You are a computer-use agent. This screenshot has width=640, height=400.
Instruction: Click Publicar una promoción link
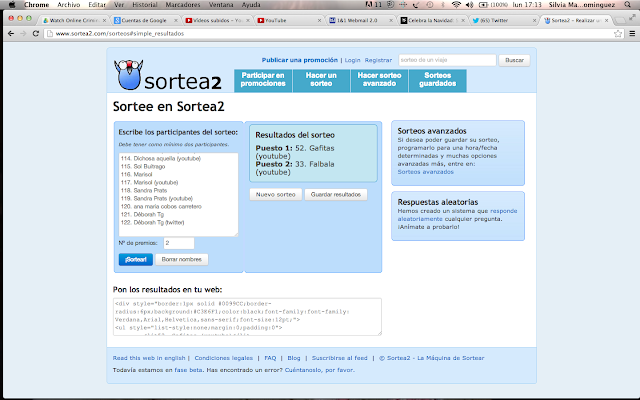pyautogui.click(x=300, y=60)
